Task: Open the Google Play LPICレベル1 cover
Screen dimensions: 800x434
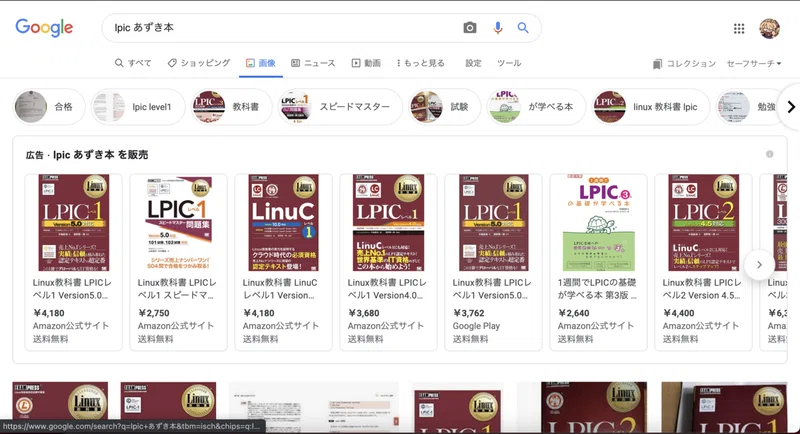Action: (x=493, y=222)
